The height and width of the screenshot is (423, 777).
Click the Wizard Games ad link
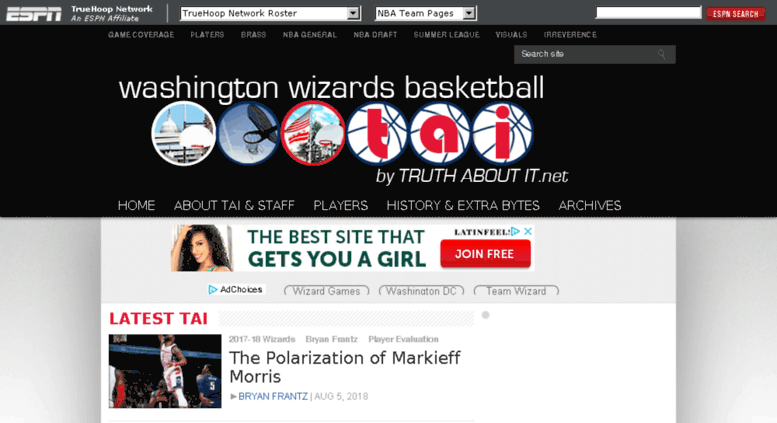click(x=327, y=291)
